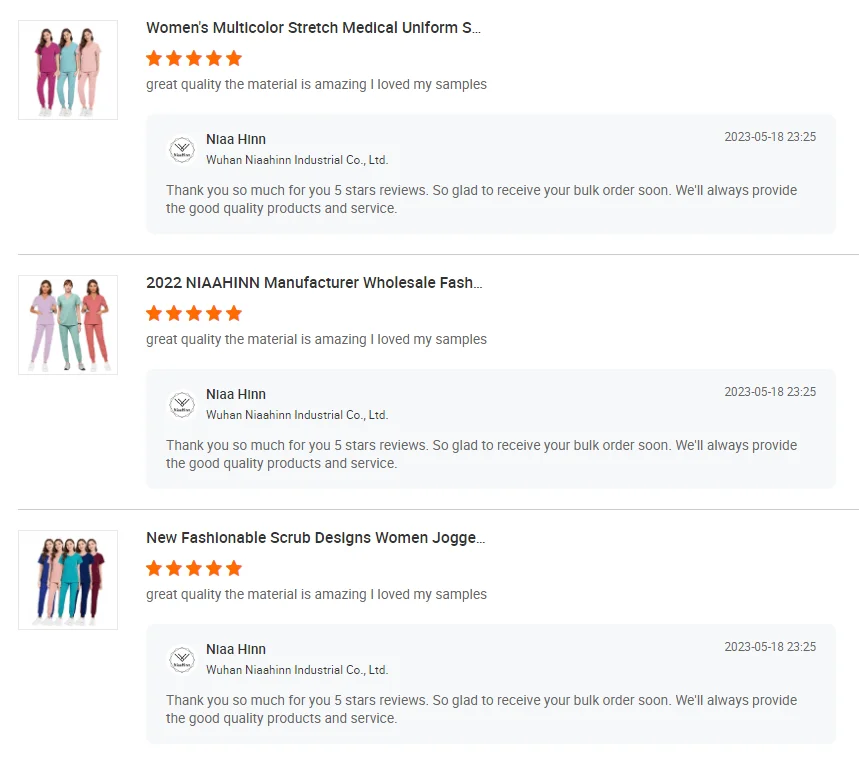Click the Women's Multicolor Stretch Medical Uniform title
The width and height of the screenshot is (859, 763).
coord(313,28)
